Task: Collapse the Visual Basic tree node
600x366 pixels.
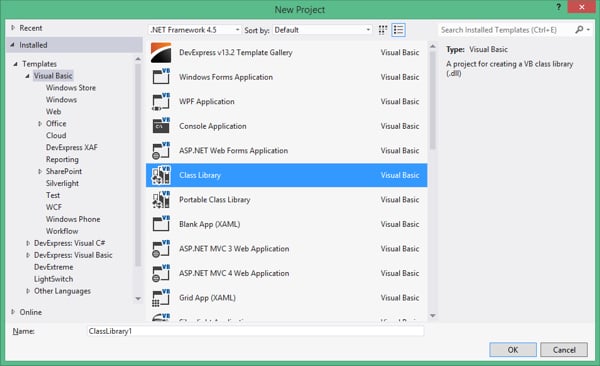Action: click(x=27, y=76)
